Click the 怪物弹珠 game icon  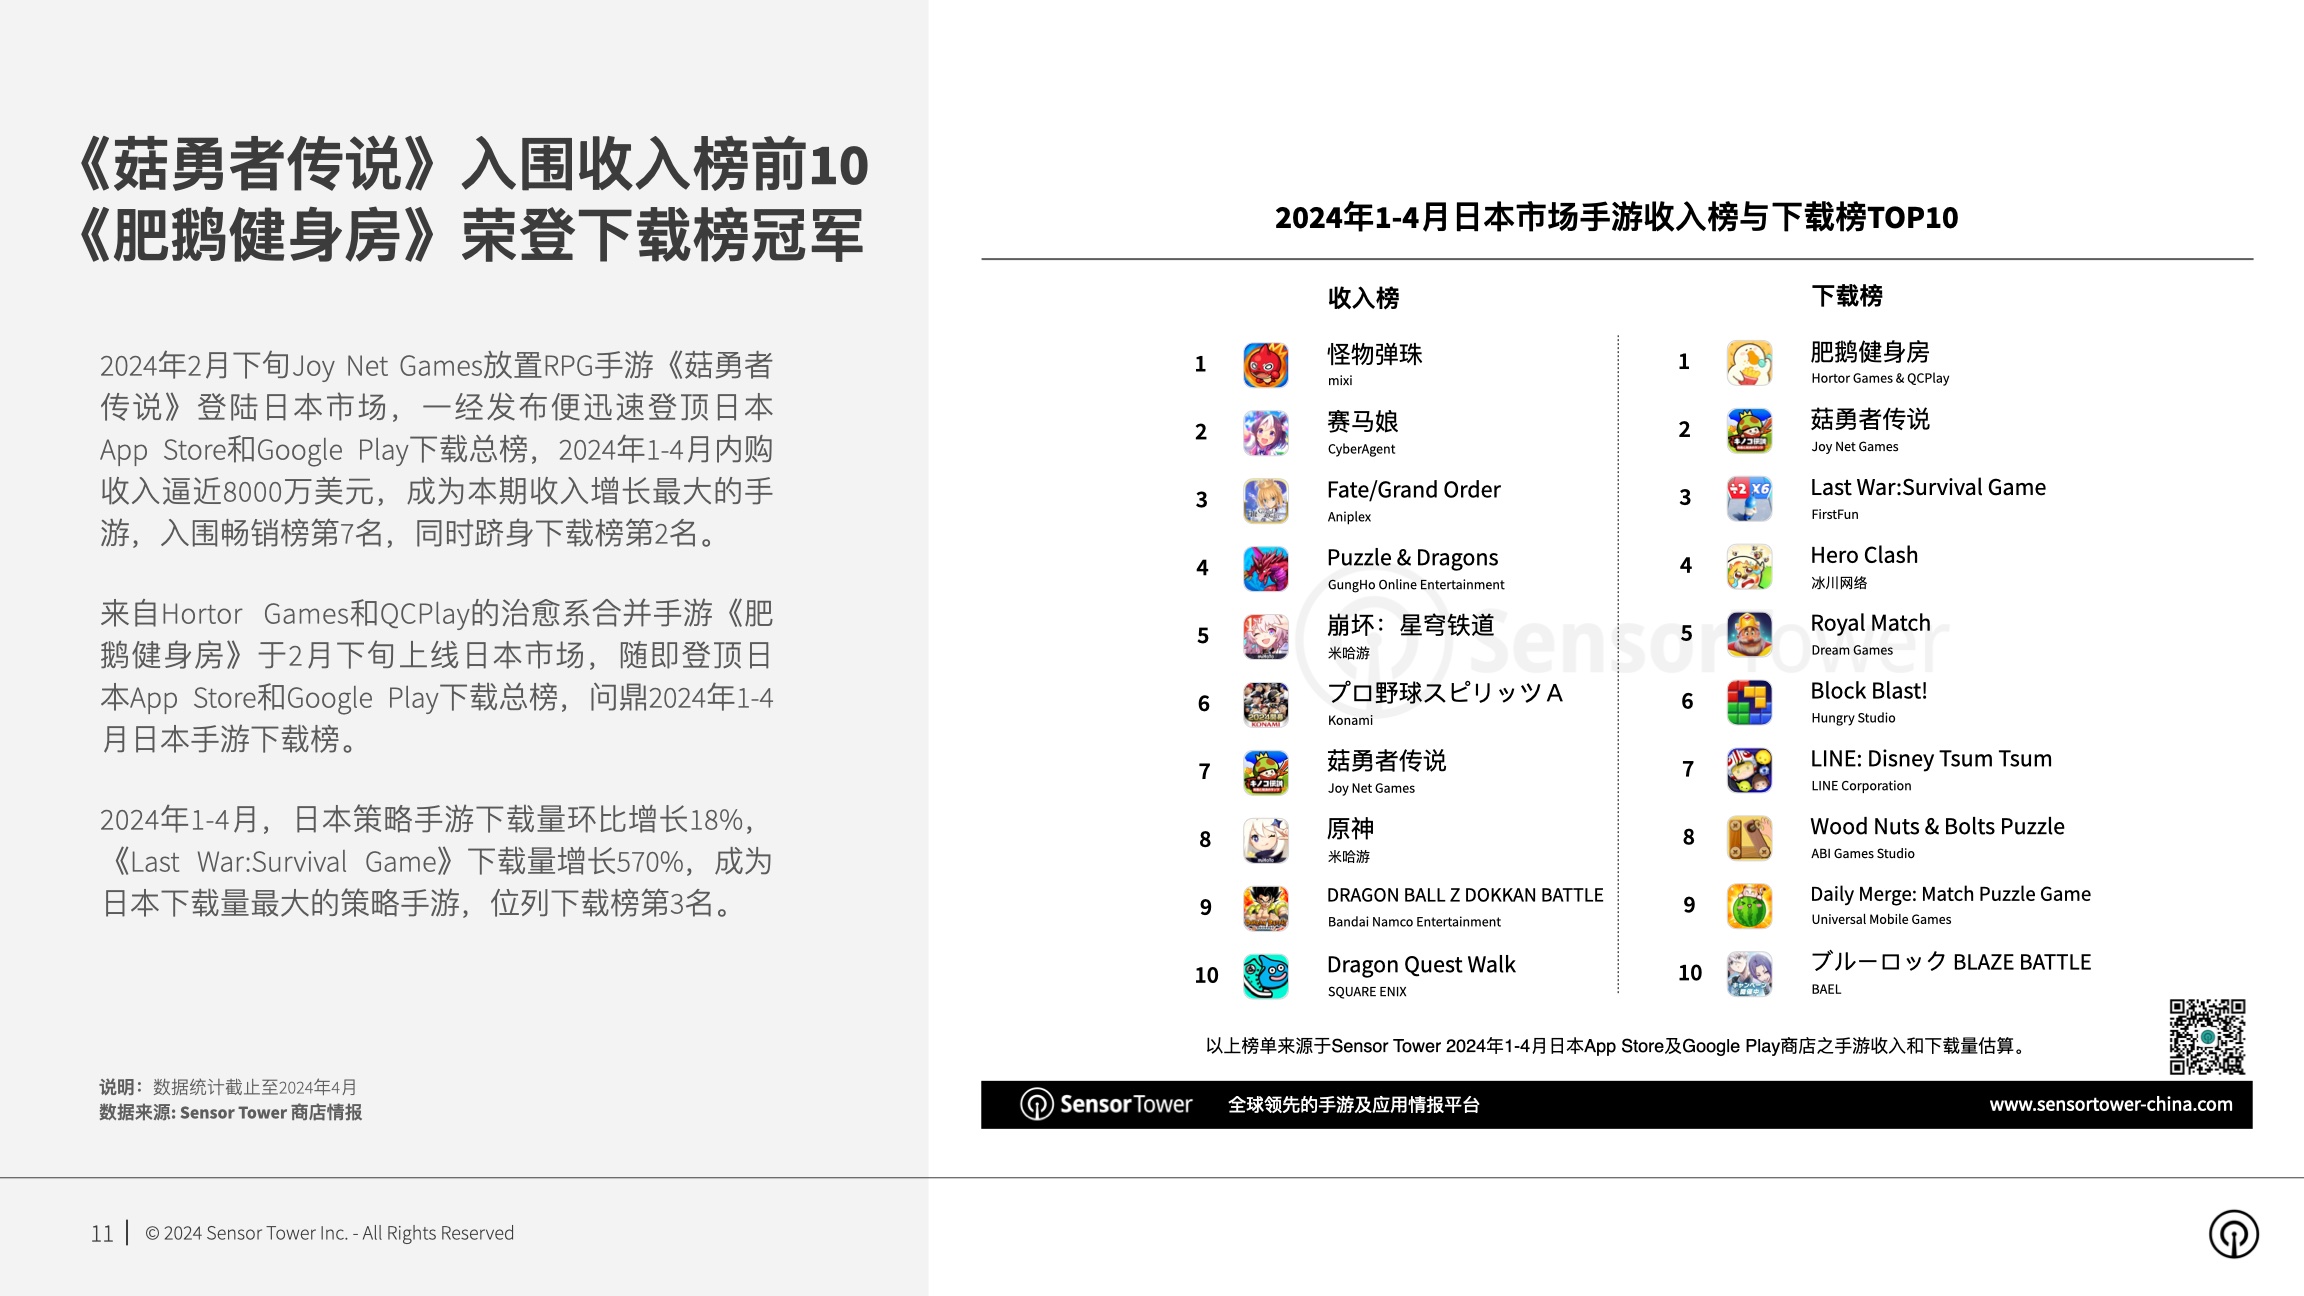tap(1265, 365)
